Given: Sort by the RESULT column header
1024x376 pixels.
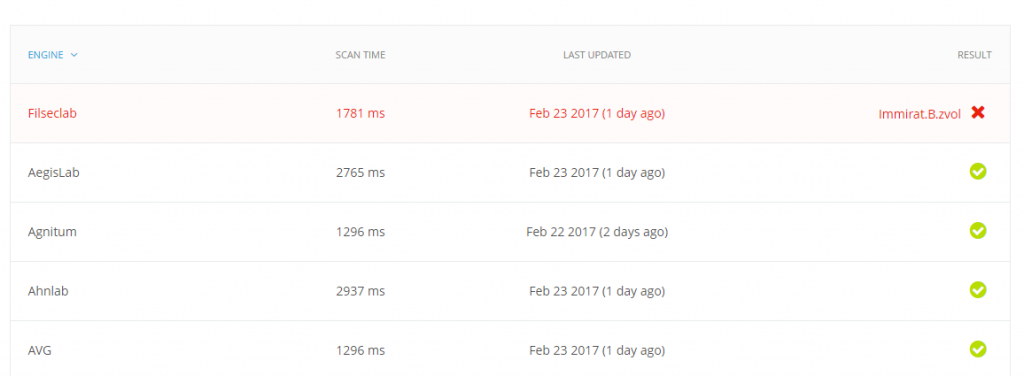Looking at the screenshot, I should point(974,55).
